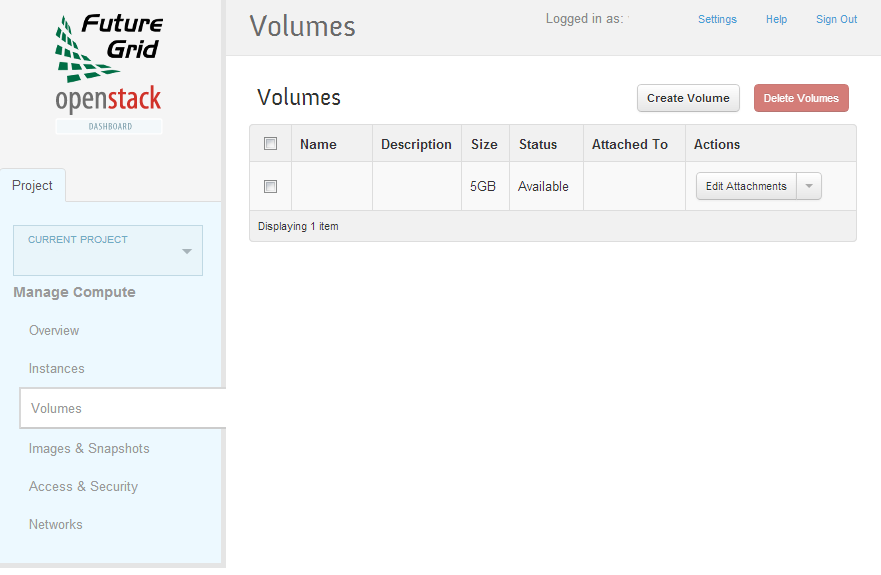Click the Sign Out link

pyautogui.click(x=837, y=19)
